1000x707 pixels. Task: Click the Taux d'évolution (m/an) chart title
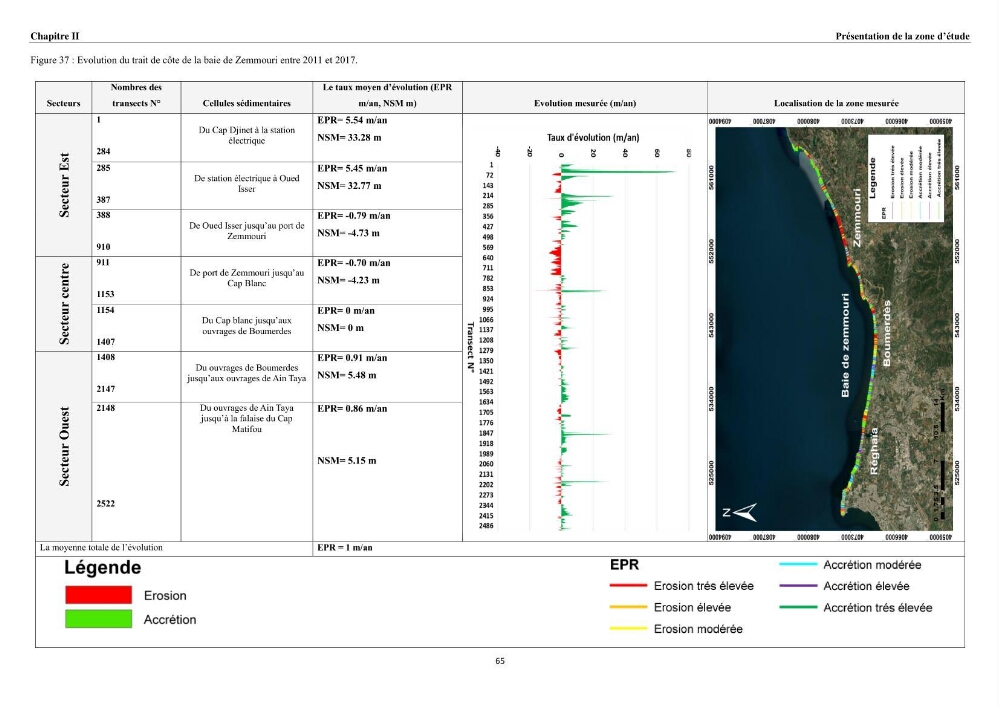(x=593, y=138)
